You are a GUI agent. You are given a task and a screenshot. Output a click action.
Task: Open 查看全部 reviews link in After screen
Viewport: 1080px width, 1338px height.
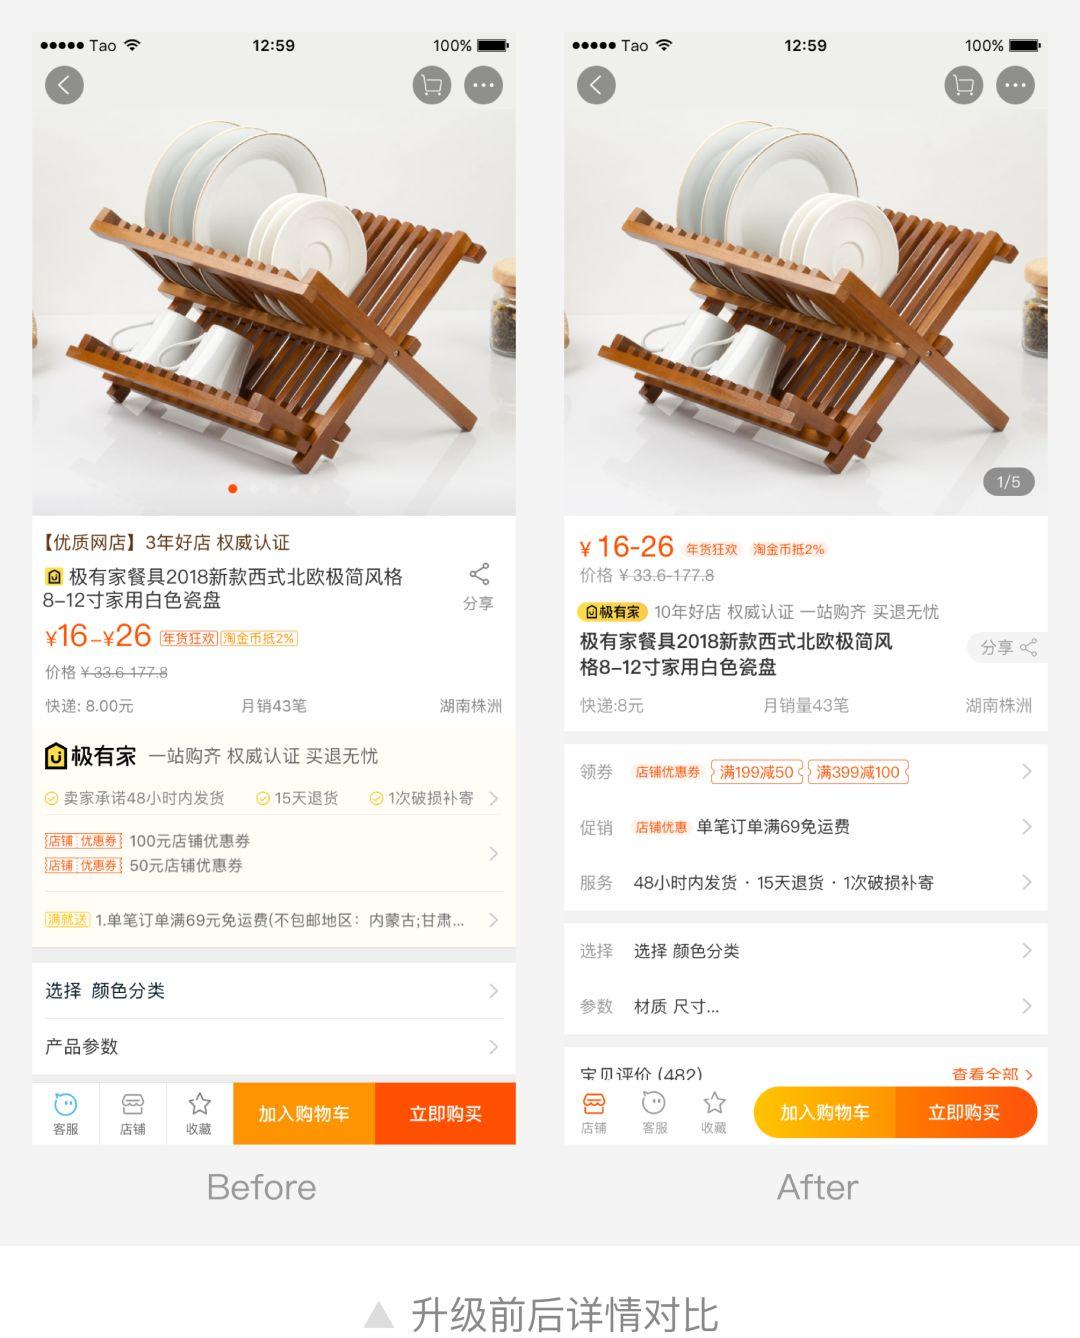click(x=992, y=1075)
